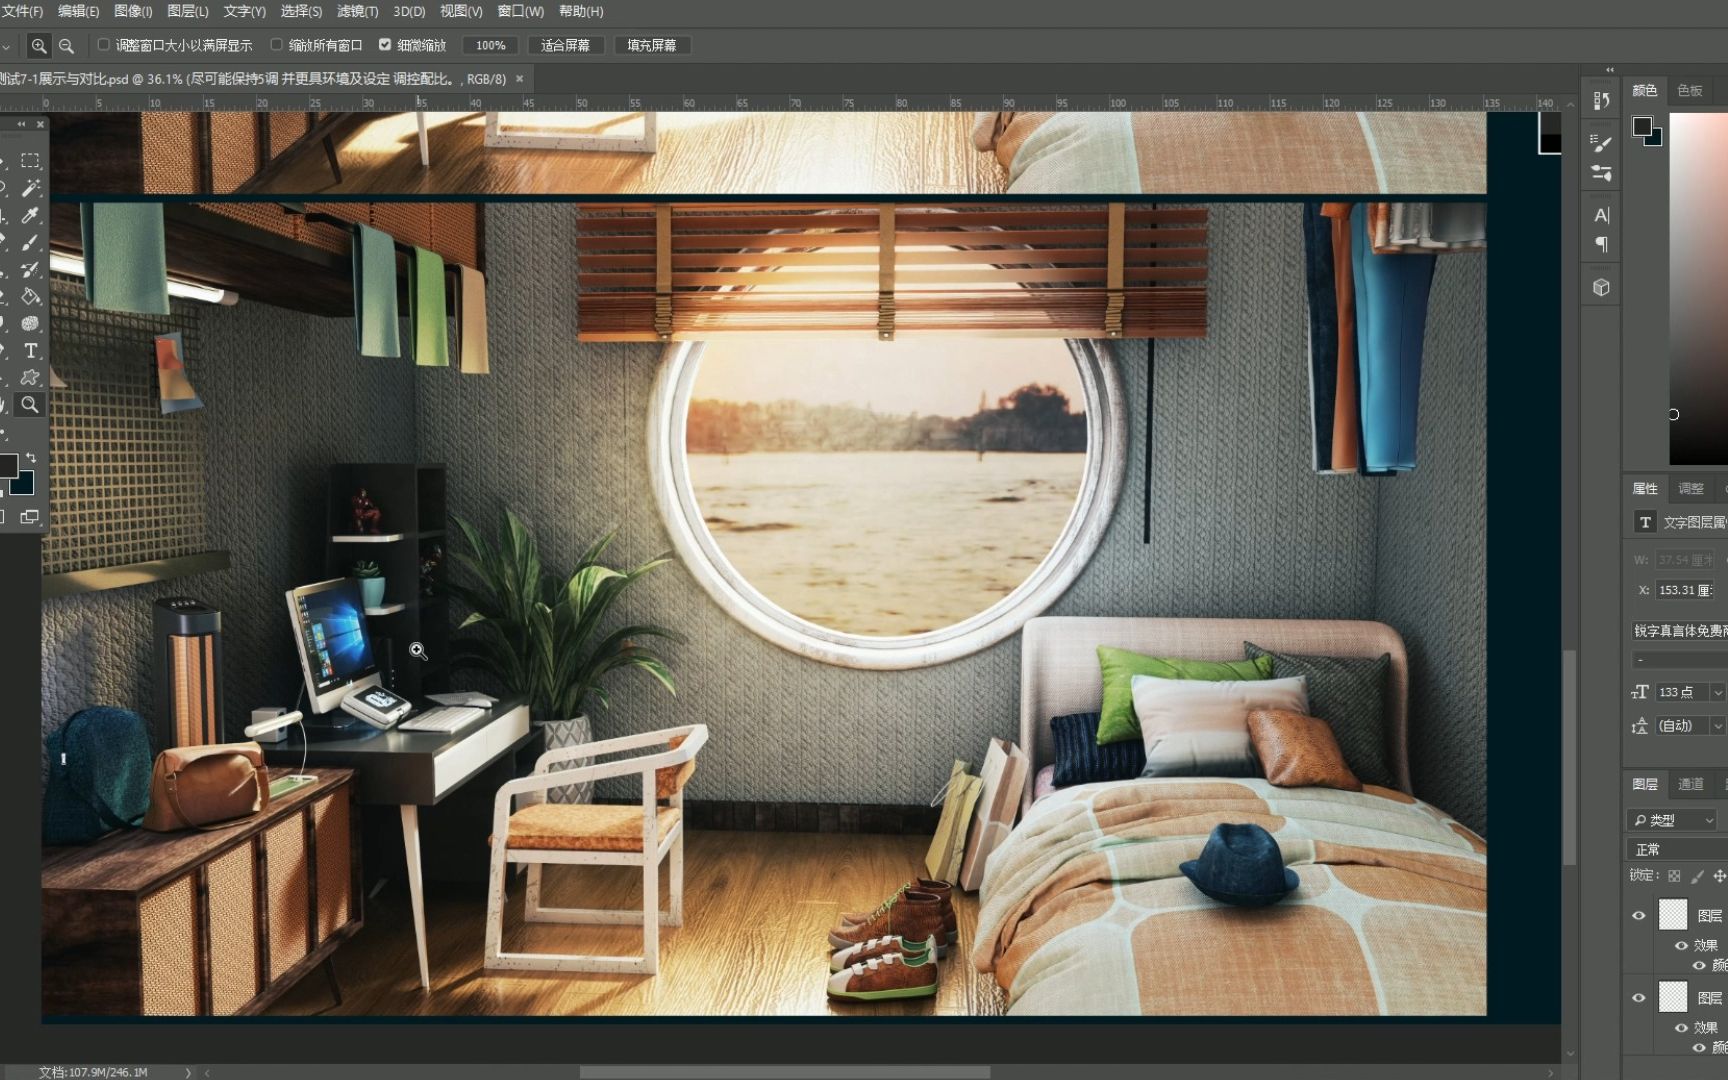Open the 图层(L) menu
Viewport: 1728px width, 1080px height.
pos(188,11)
